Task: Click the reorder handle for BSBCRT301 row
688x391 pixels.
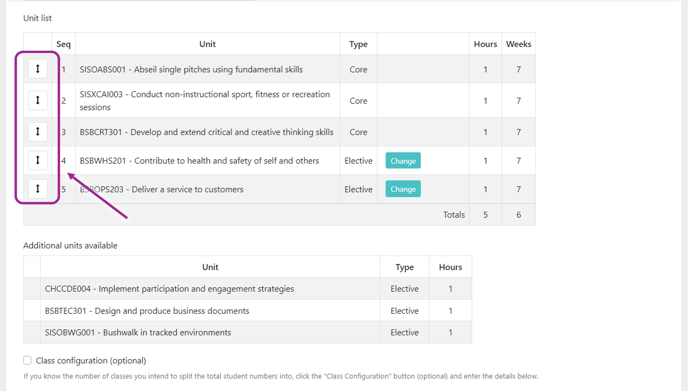Action: (38, 131)
